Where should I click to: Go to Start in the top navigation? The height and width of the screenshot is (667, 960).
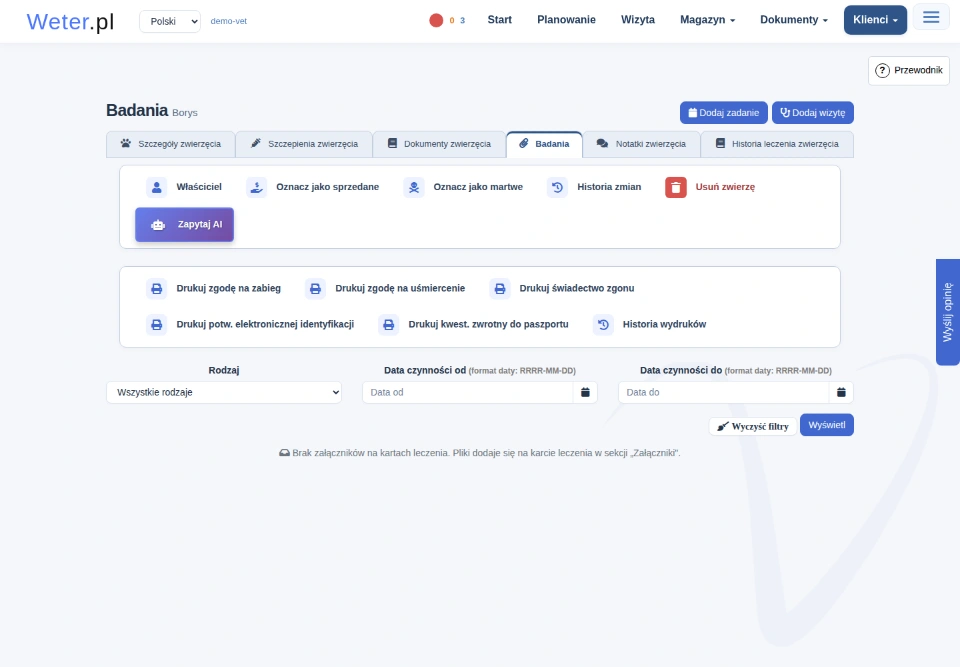click(x=500, y=20)
